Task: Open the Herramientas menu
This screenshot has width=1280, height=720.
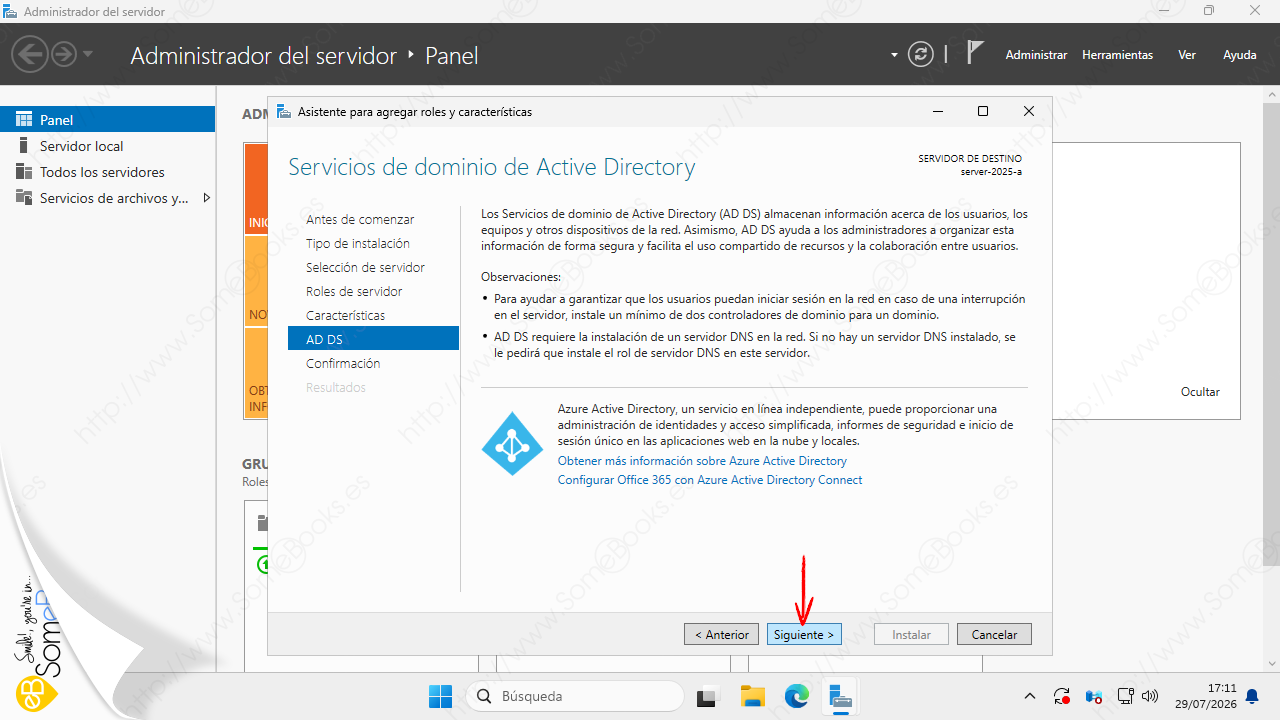Action: pos(1117,55)
